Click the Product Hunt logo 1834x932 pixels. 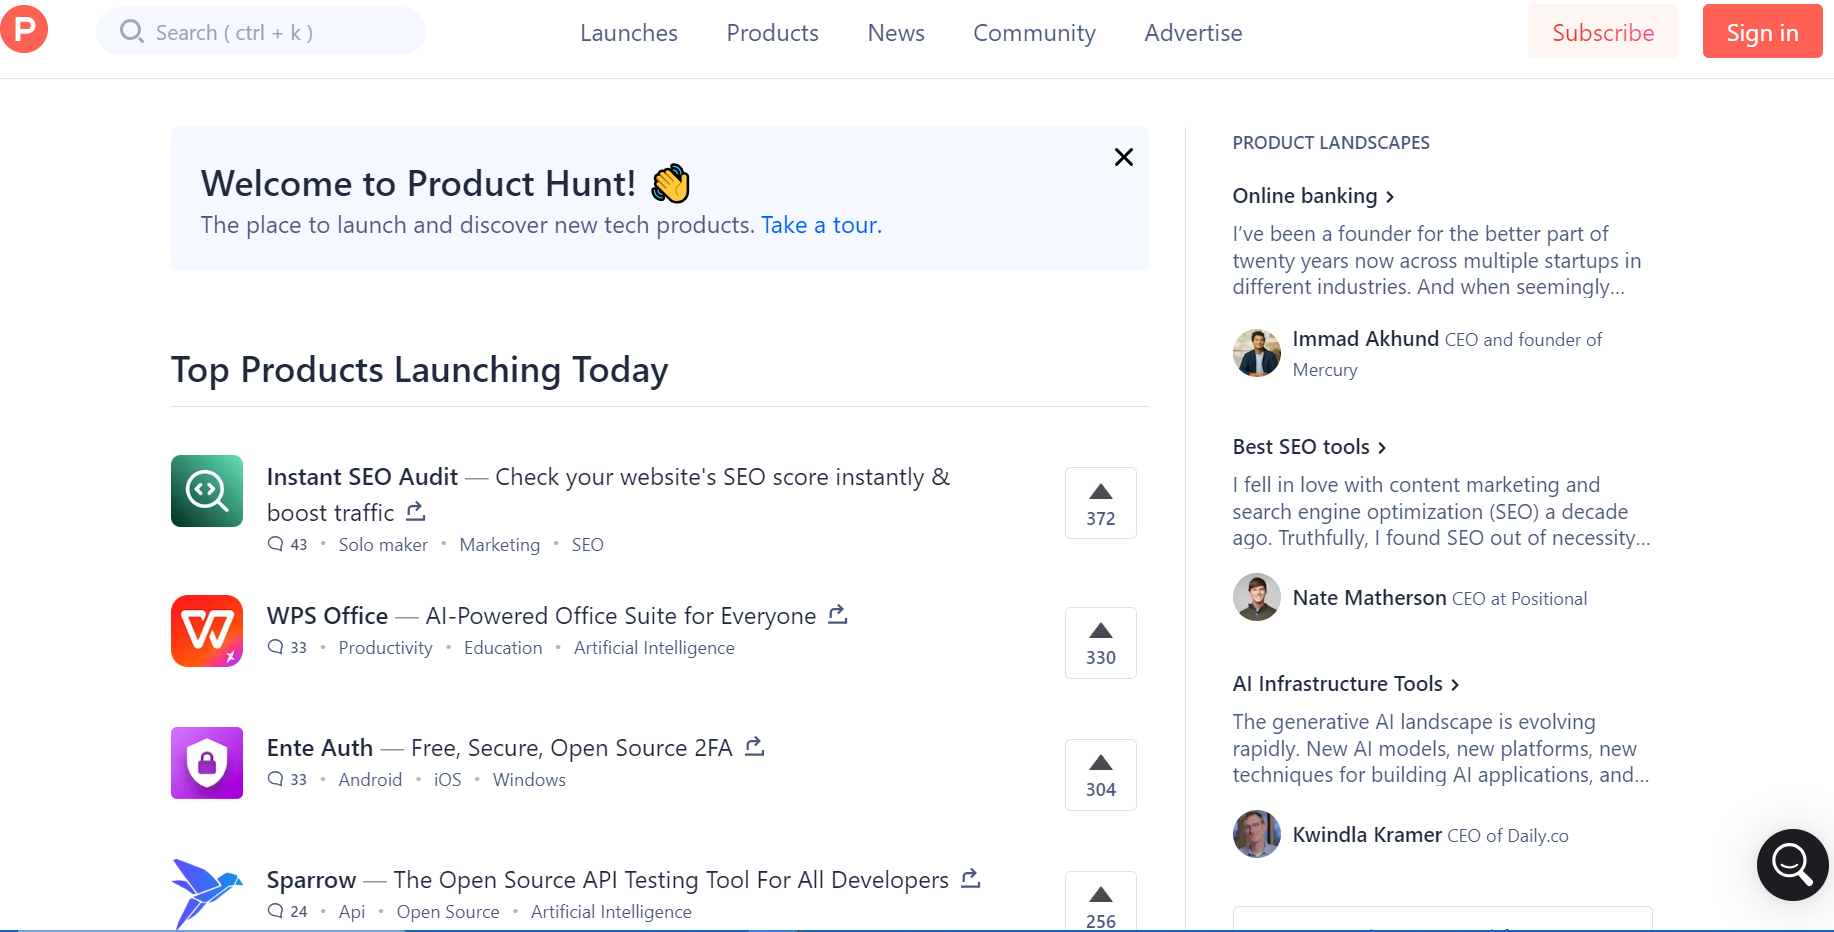[24, 29]
